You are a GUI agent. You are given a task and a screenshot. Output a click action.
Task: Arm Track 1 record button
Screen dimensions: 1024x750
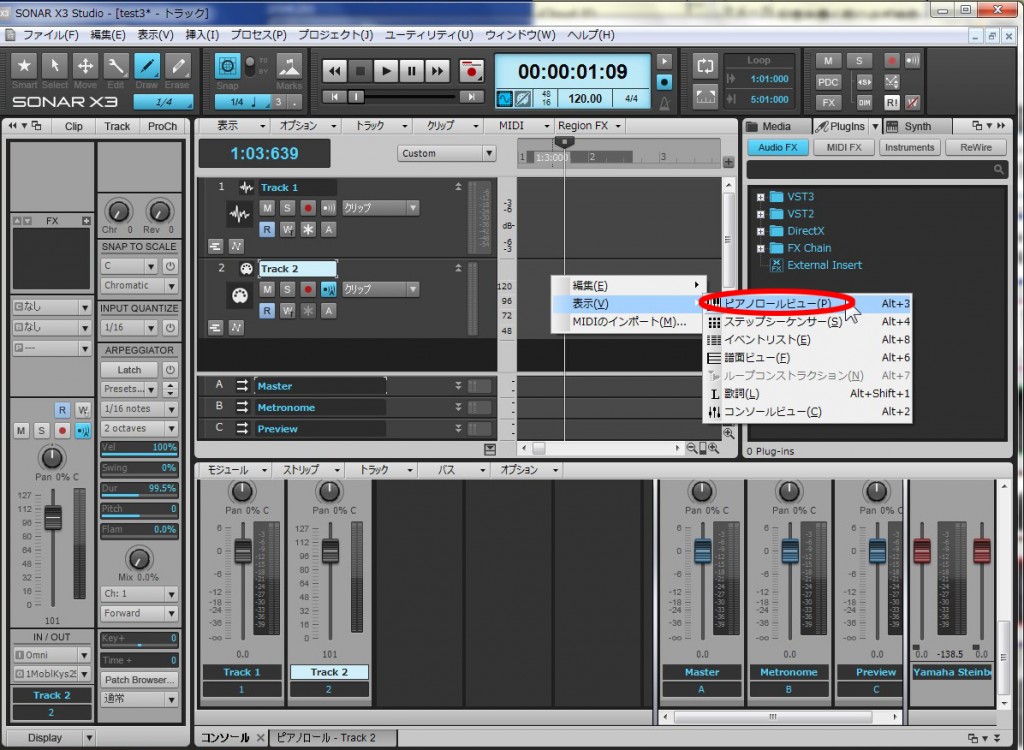308,208
